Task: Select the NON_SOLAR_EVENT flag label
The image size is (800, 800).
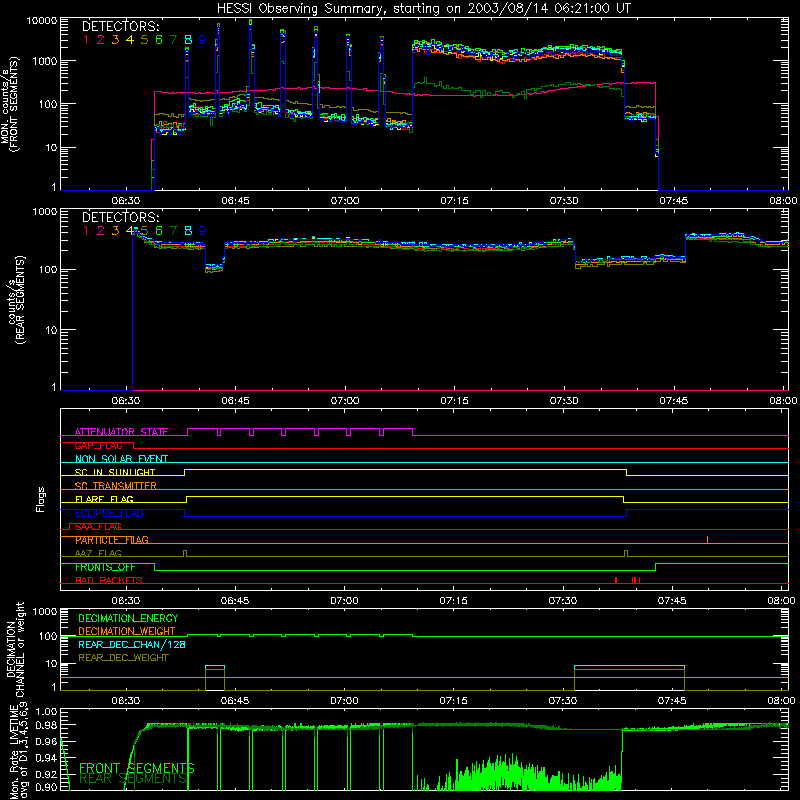Action: [x=121, y=459]
